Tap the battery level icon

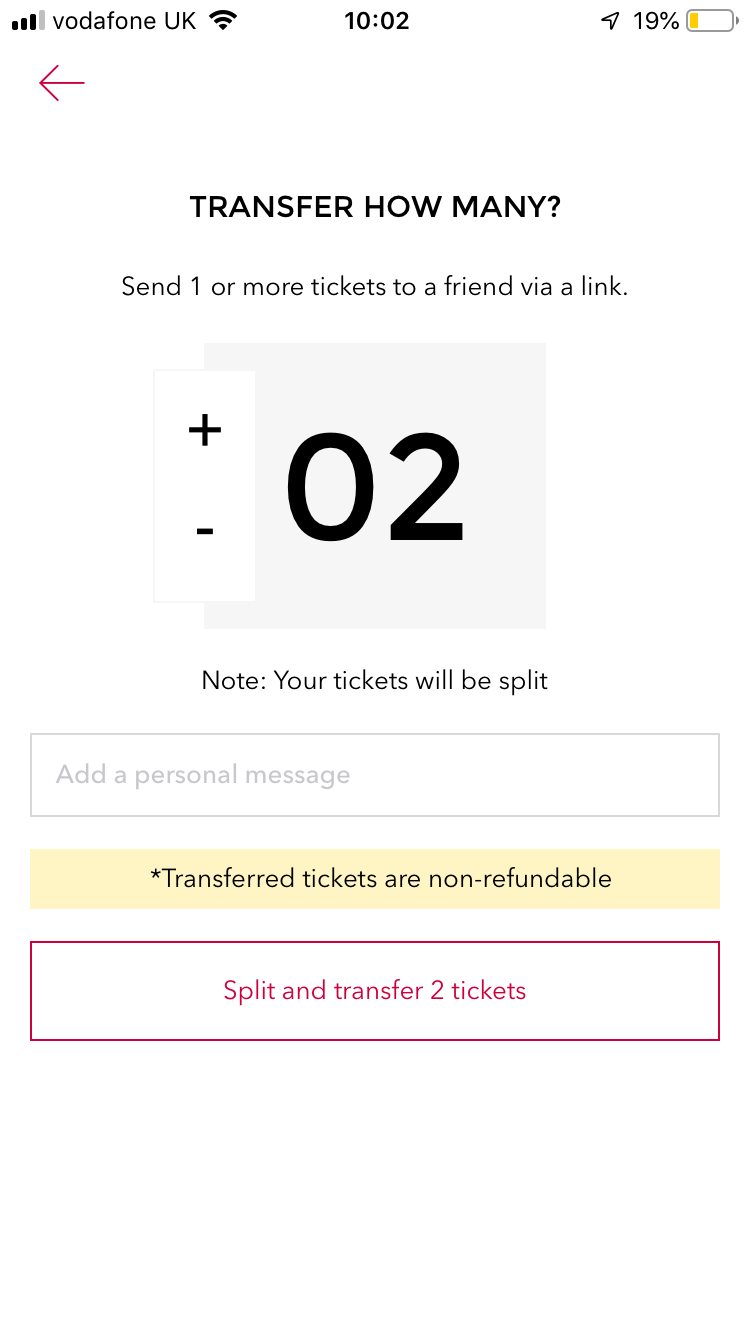(x=711, y=21)
